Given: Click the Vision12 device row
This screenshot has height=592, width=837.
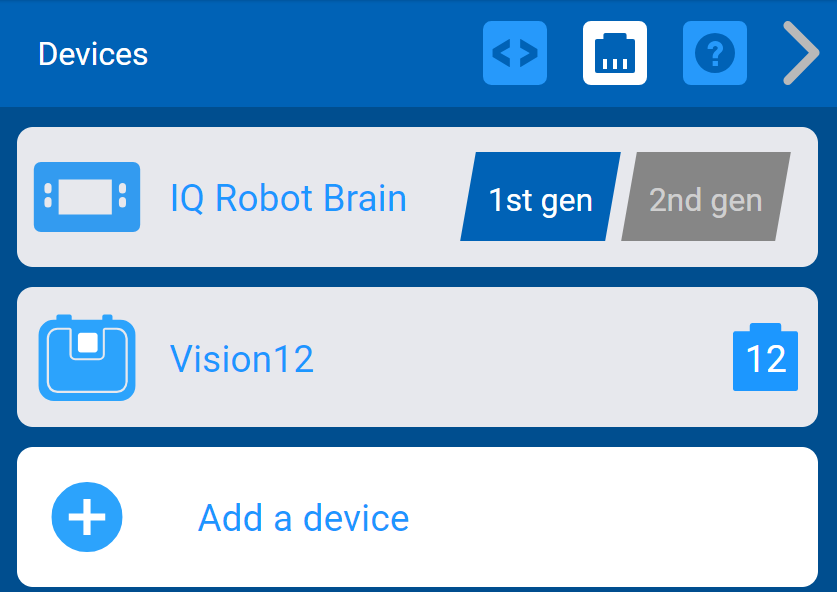Looking at the screenshot, I should (417, 357).
